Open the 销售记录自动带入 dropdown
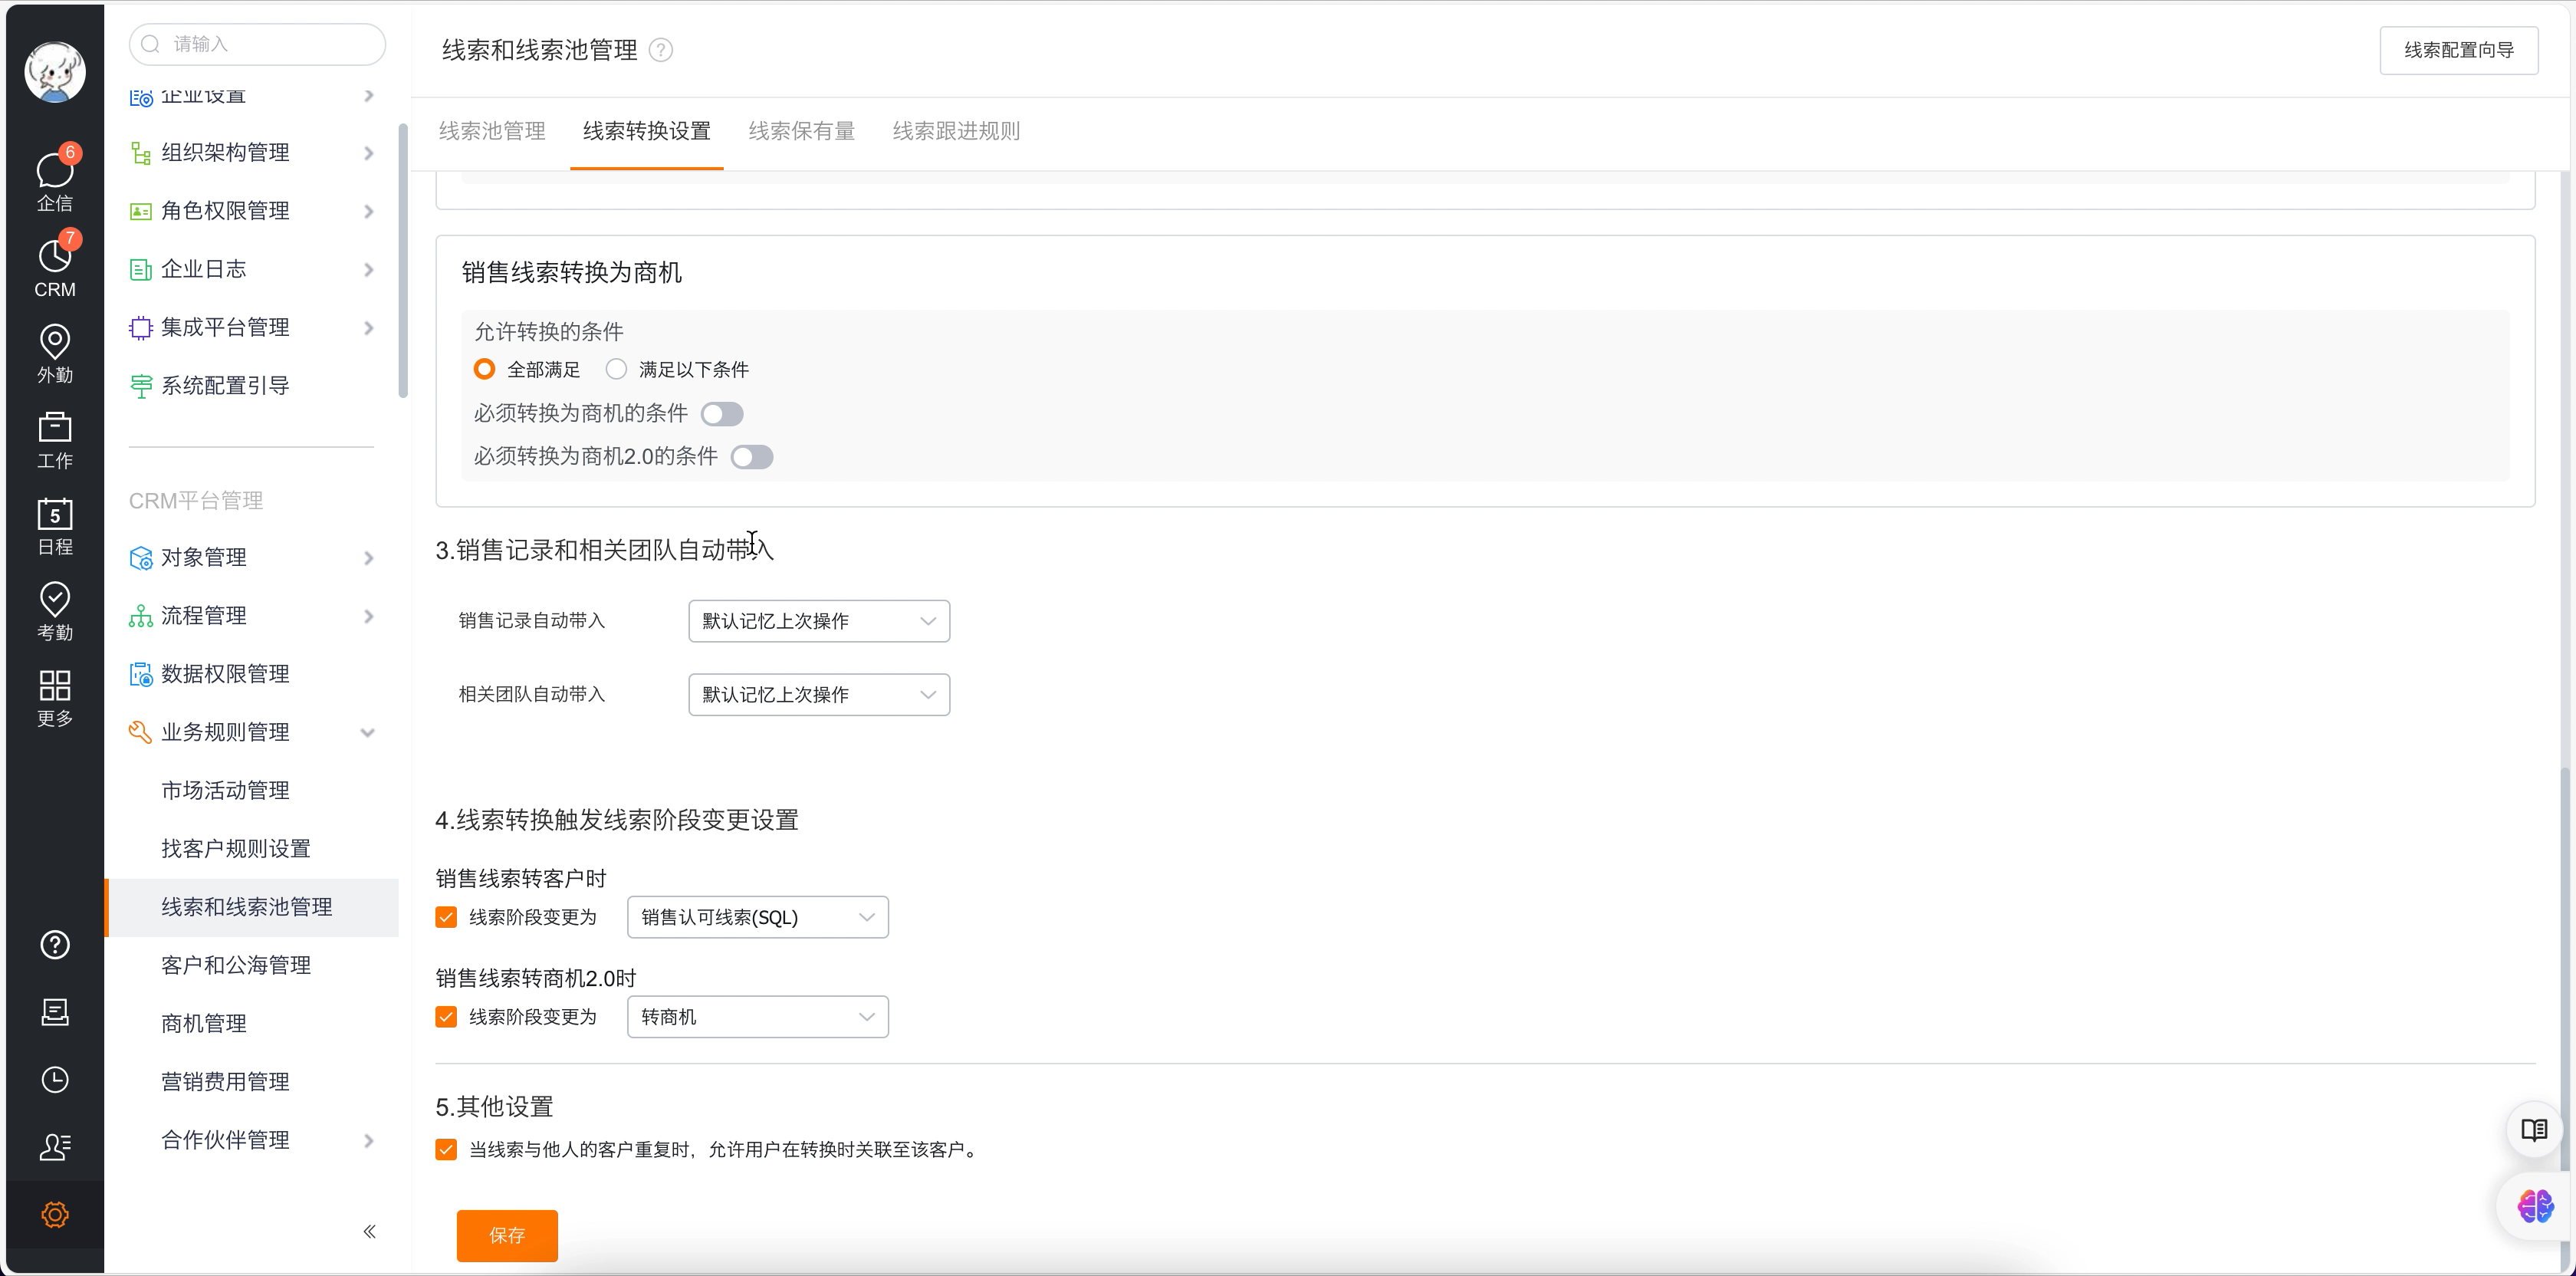Image resolution: width=2576 pixels, height=1276 pixels. pyautogui.click(x=819, y=621)
